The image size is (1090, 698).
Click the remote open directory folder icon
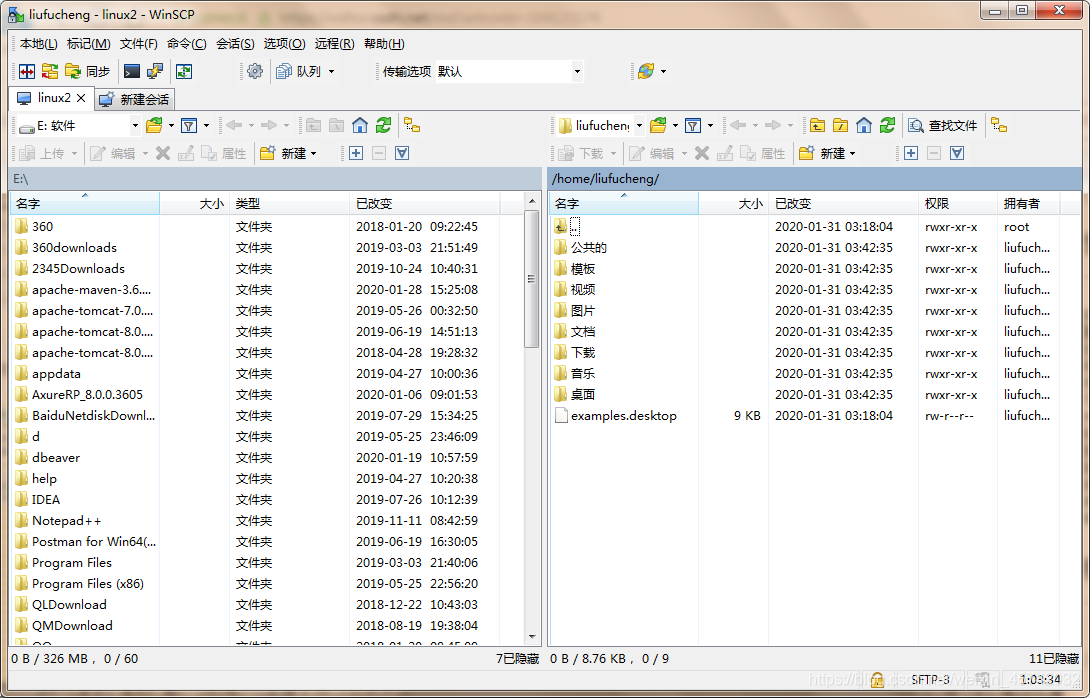(658, 126)
